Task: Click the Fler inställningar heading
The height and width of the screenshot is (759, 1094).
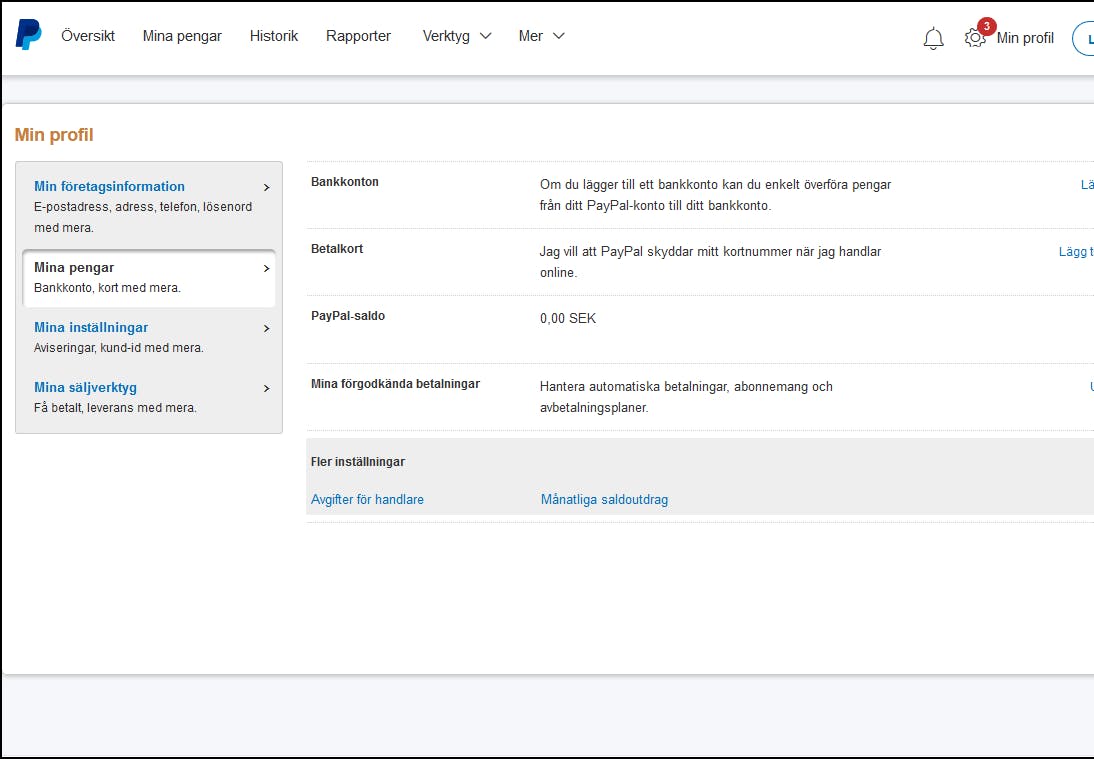Action: [x=358, y=462]
